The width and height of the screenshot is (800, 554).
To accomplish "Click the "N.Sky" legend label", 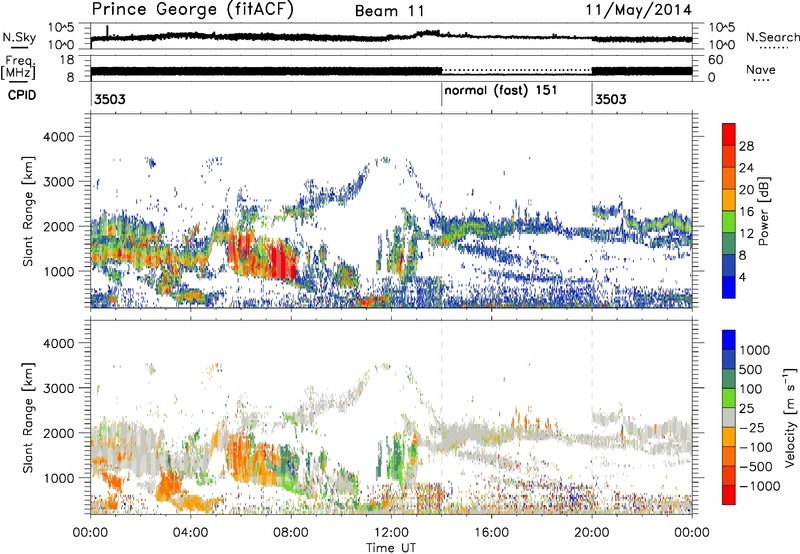I will tap(19, 37).
